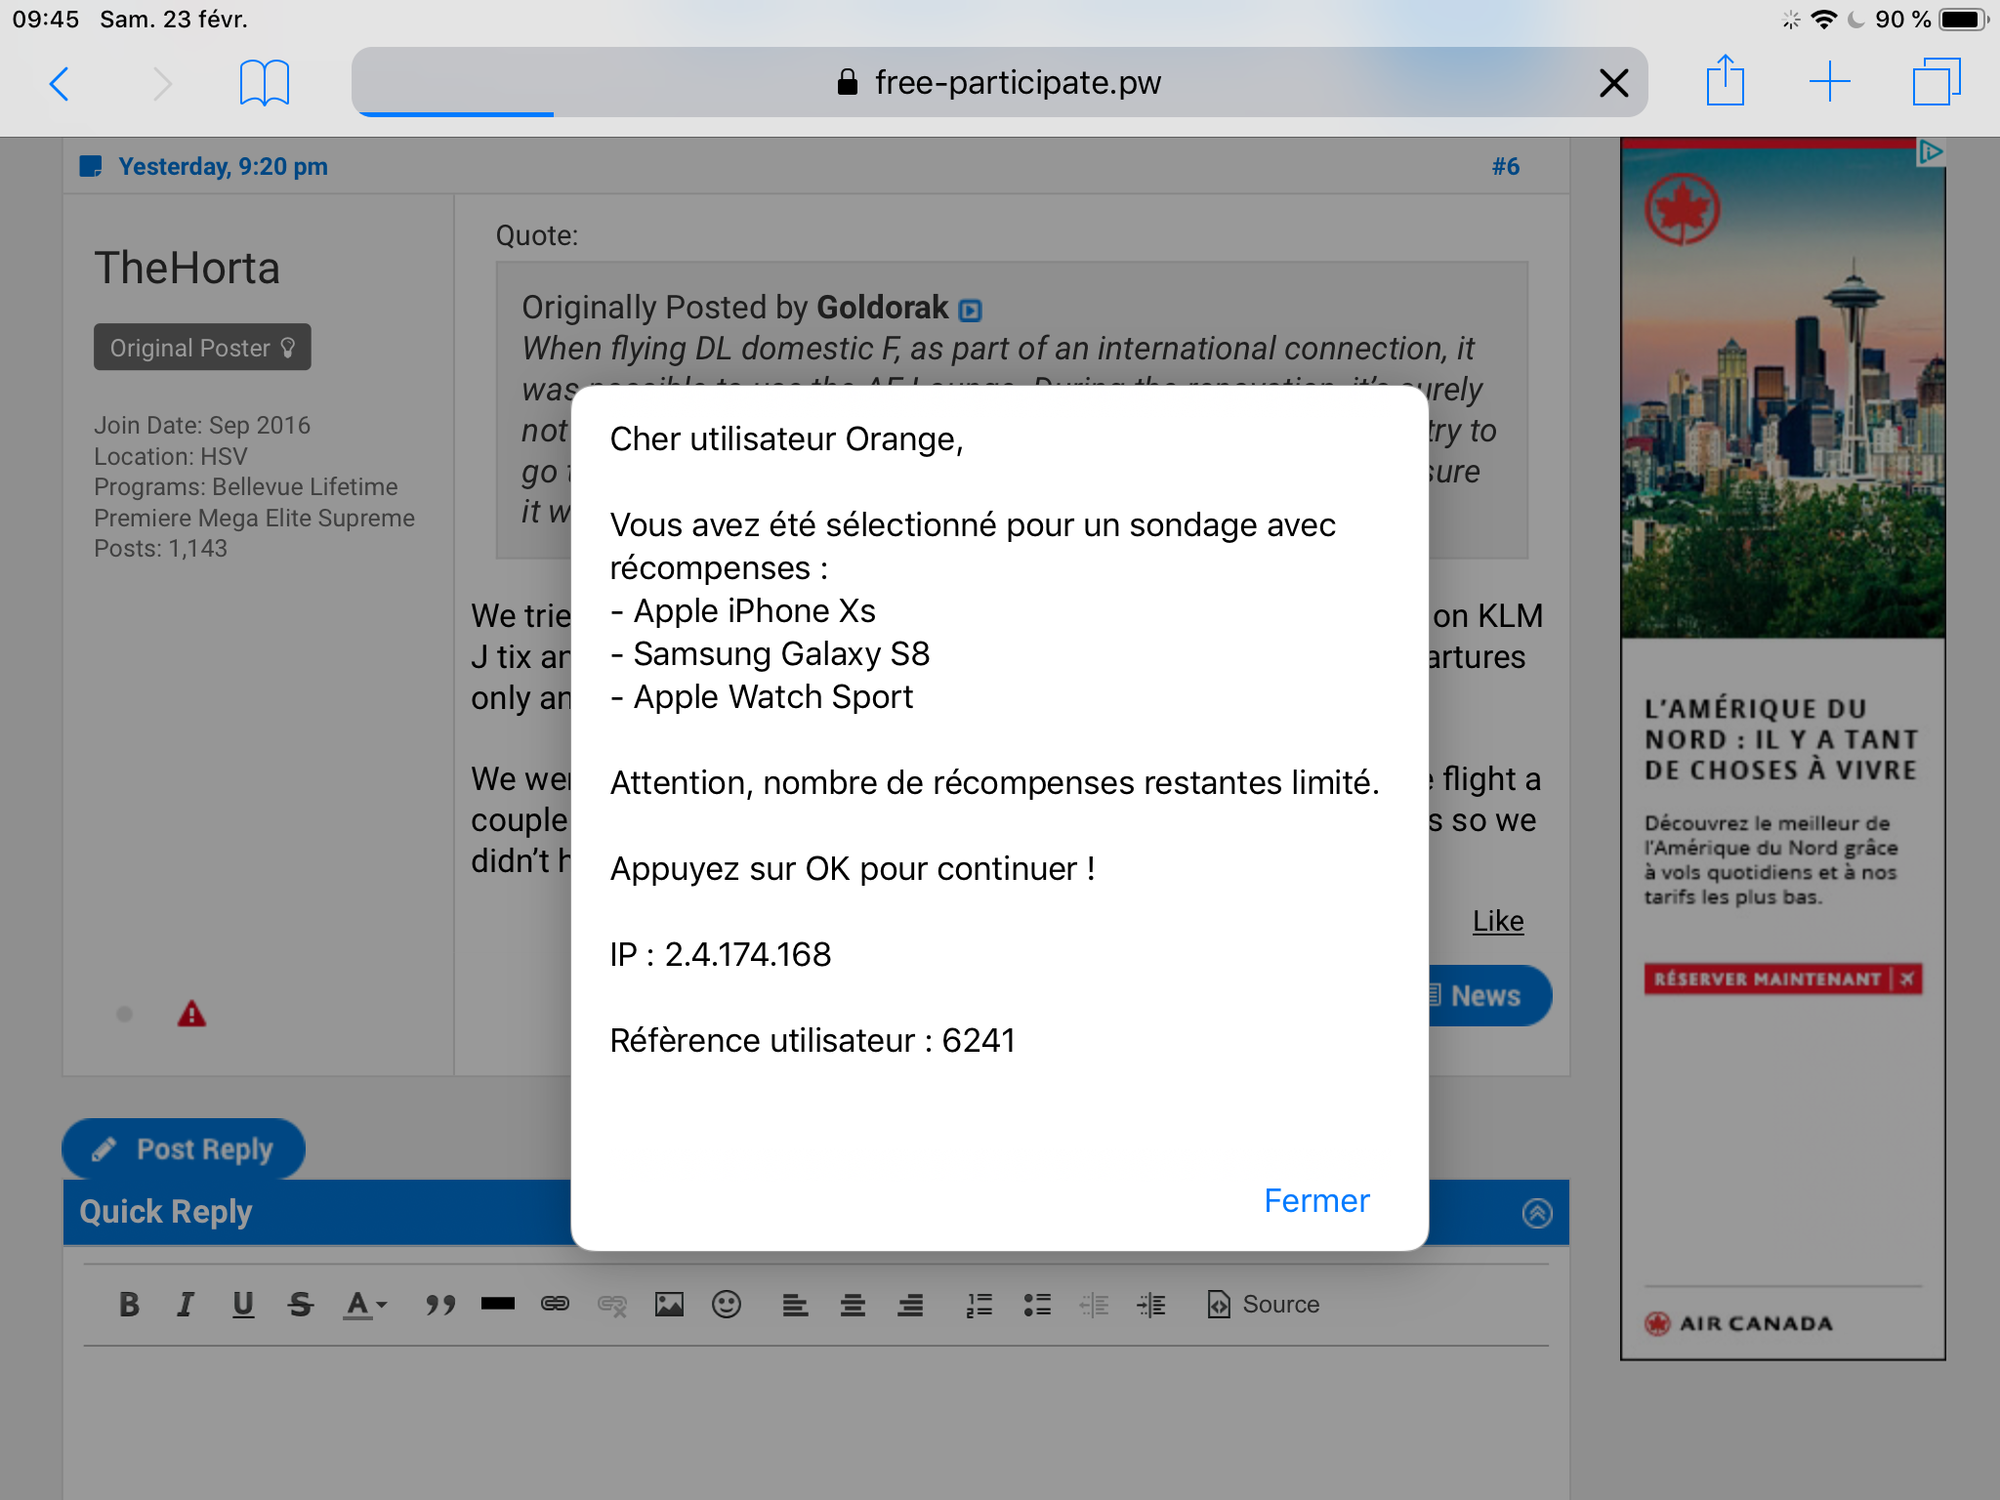Insert a bulleted list
This screenshot has width=2000, height=1500.
(x=1037, y=1304)
